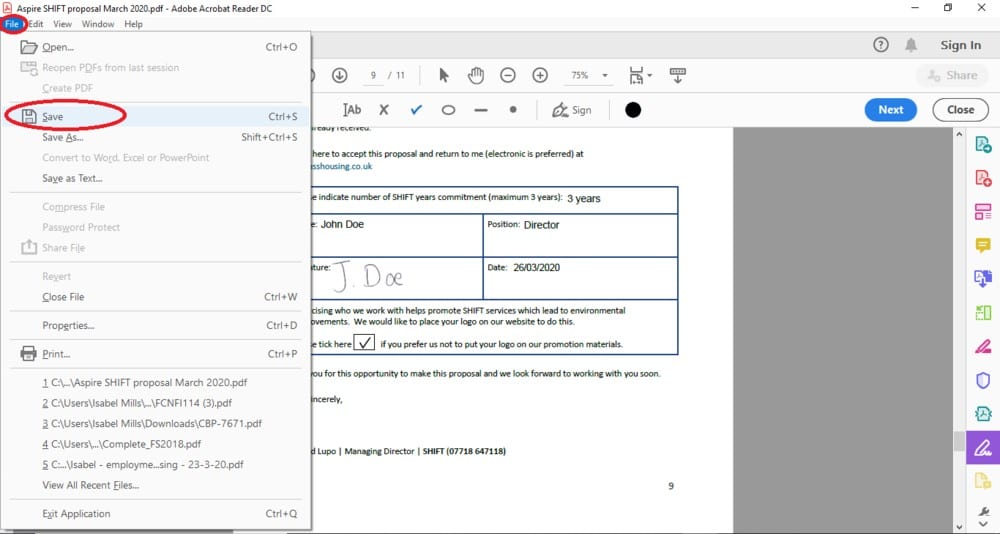Open notifications bell icon
The width and height of the screenshot is (1000, 534).
[911, 45]
